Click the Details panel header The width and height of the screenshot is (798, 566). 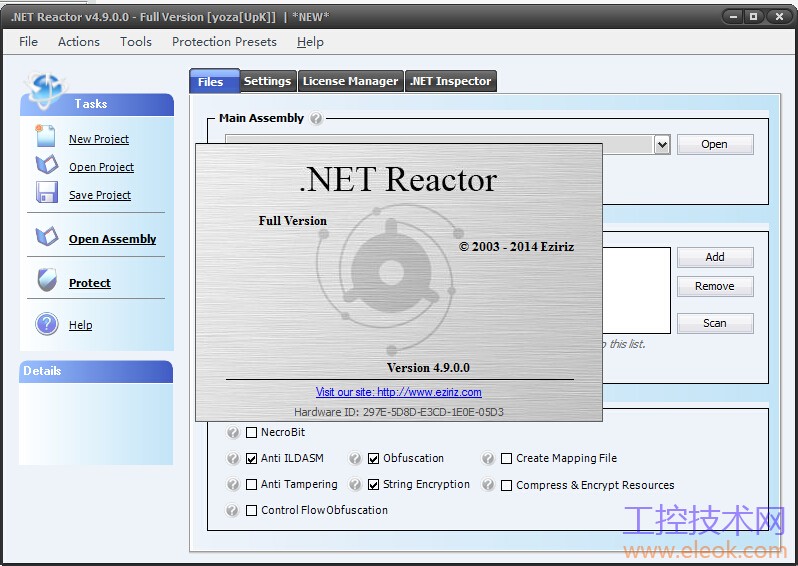tap(96, 371)
